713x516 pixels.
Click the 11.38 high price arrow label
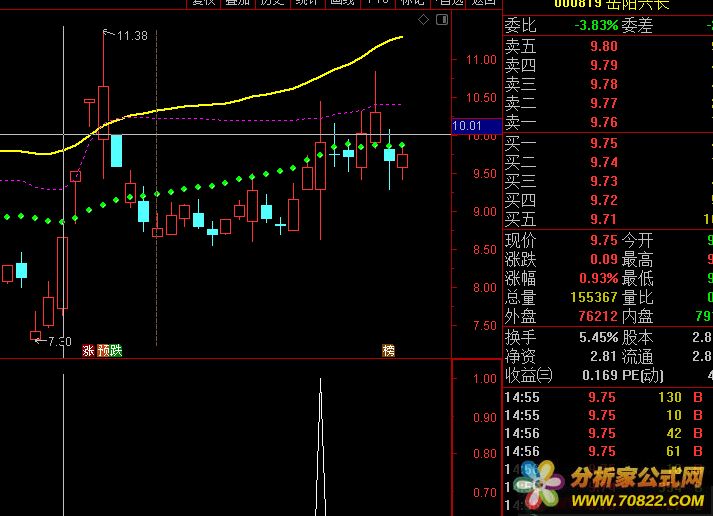pyautogui.click(x=130, y=36)
